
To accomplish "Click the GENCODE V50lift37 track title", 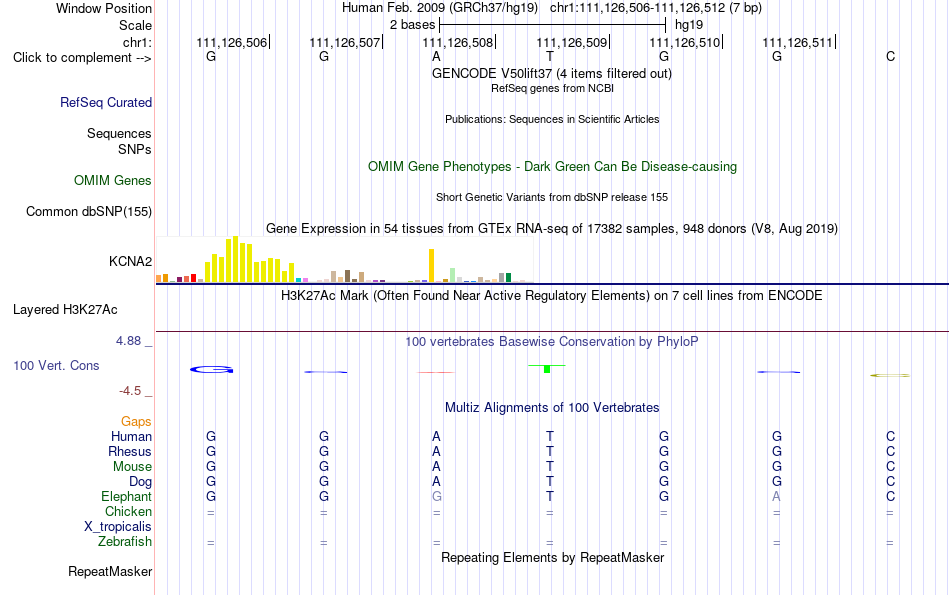I will [x=552, y=73].
